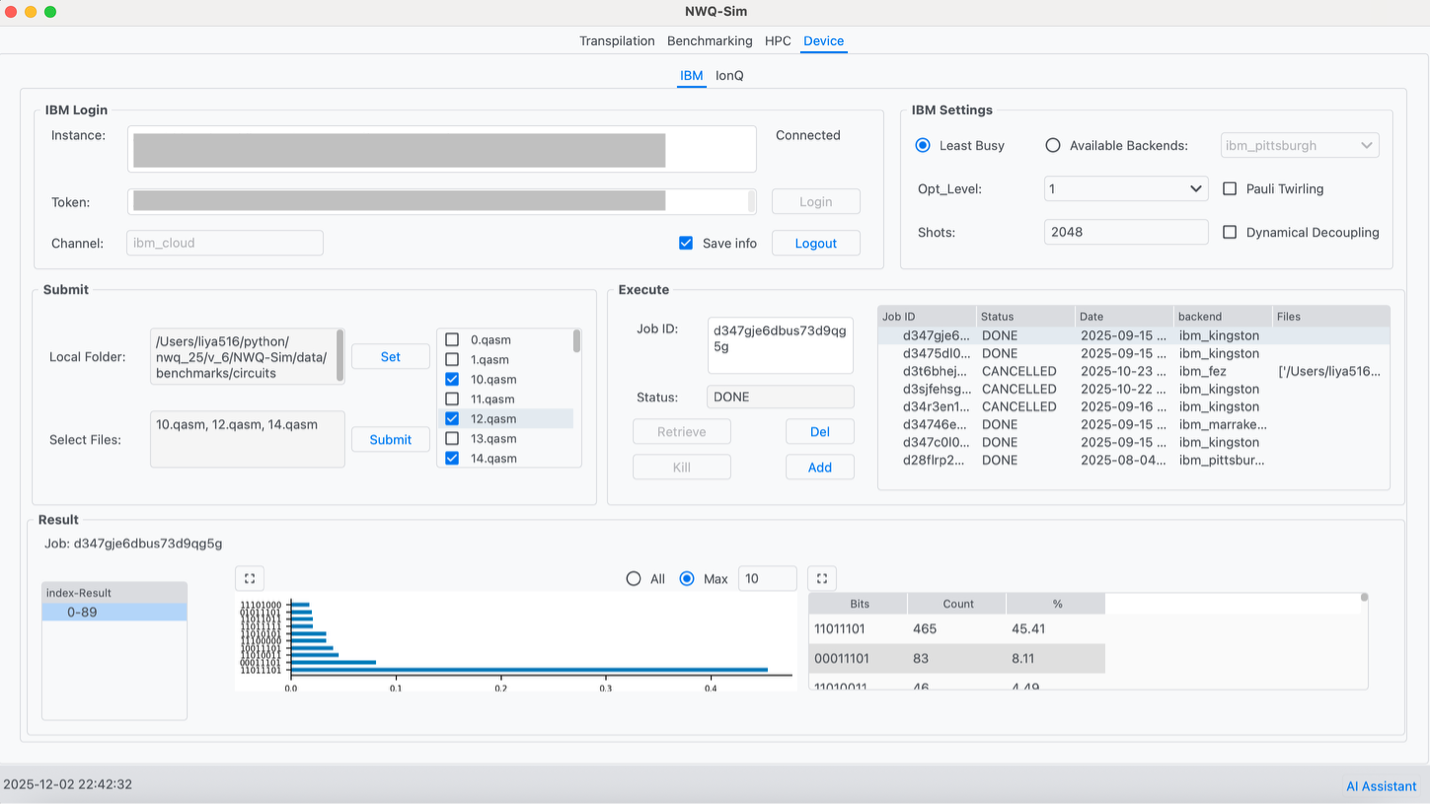Click the expand icon beside the Max value field
The width and height of the screenshot is (1430, 806).
[821, 578]
